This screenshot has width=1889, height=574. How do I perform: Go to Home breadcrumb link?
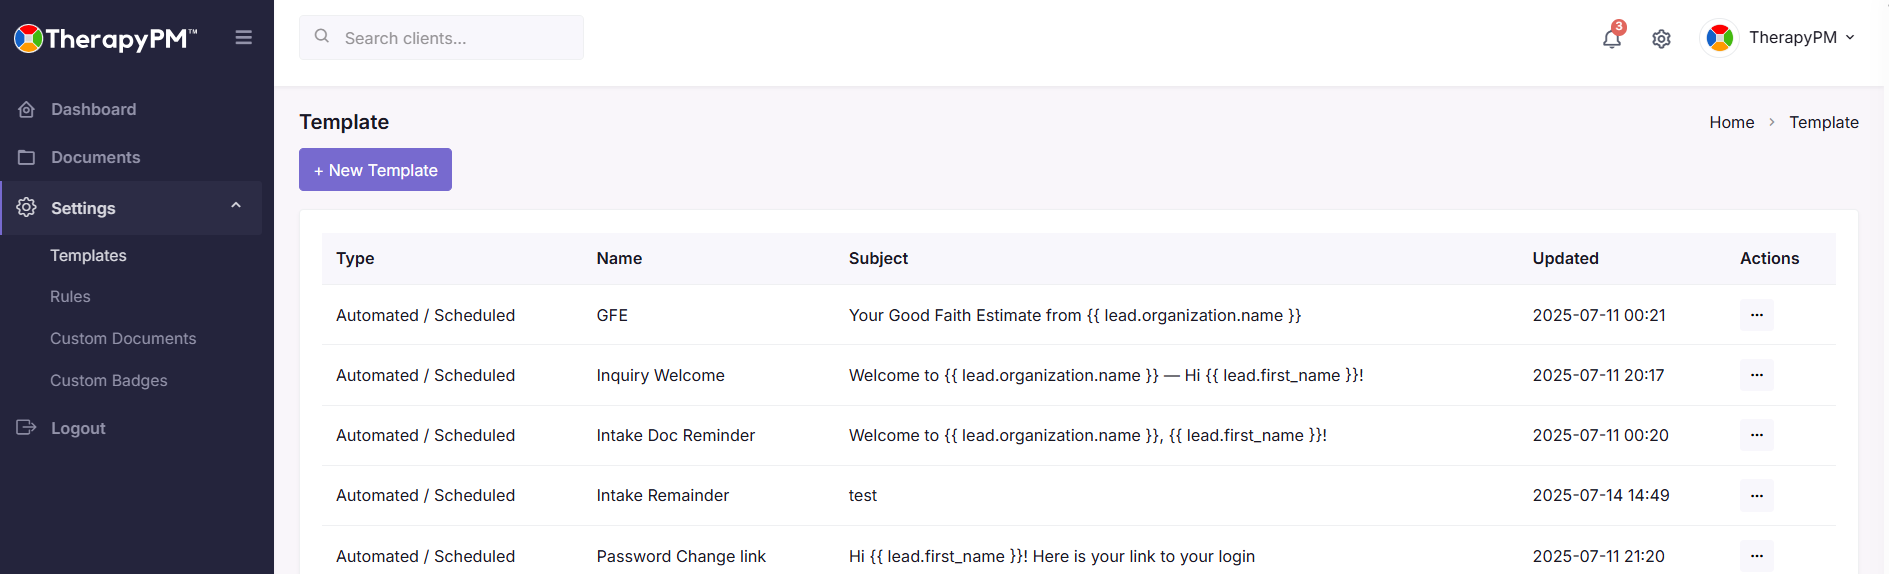(x=1731, y=122)
